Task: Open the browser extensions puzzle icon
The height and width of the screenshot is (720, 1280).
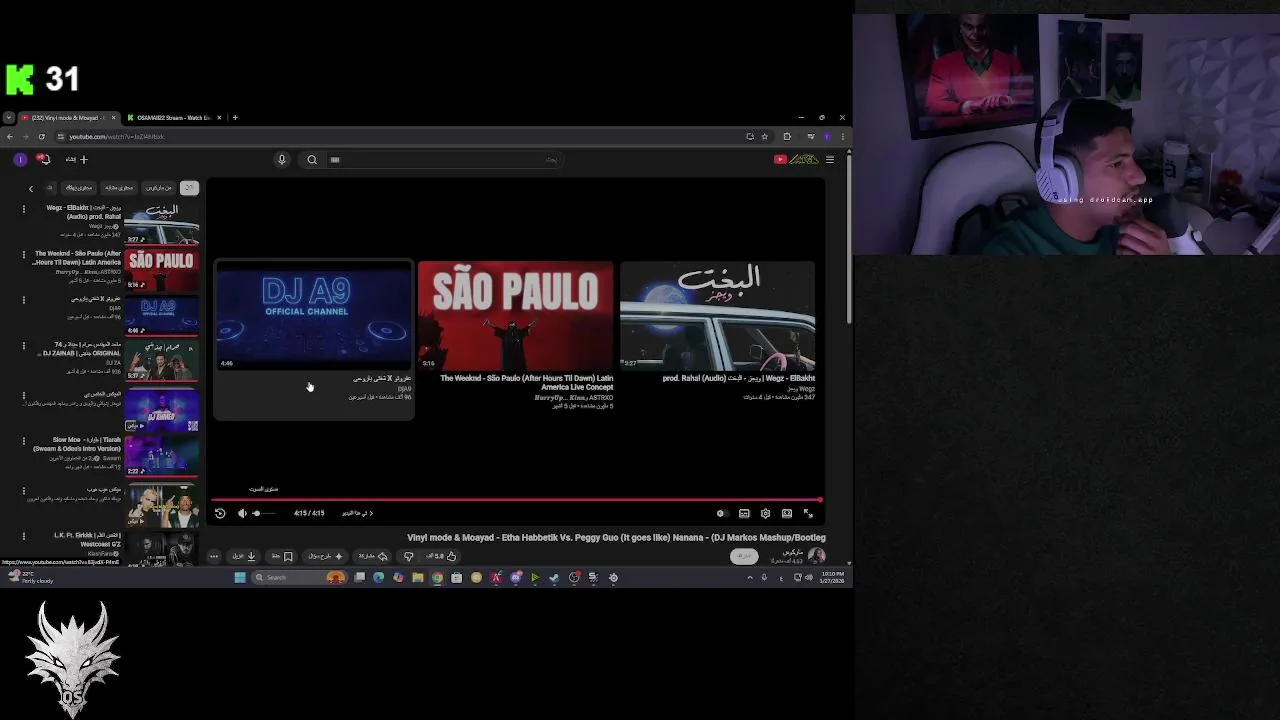Action: pos(787,136)
